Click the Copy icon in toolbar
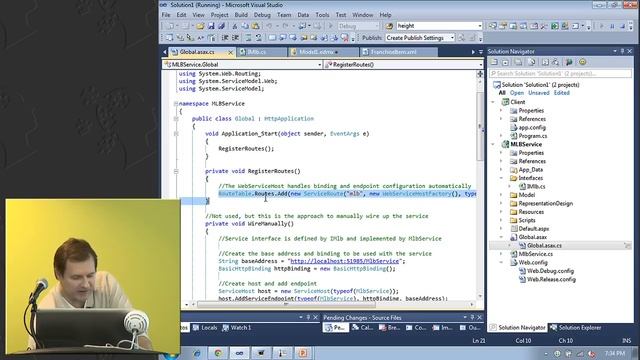This screenshot has width=640, height=360. tap(245, 26)
